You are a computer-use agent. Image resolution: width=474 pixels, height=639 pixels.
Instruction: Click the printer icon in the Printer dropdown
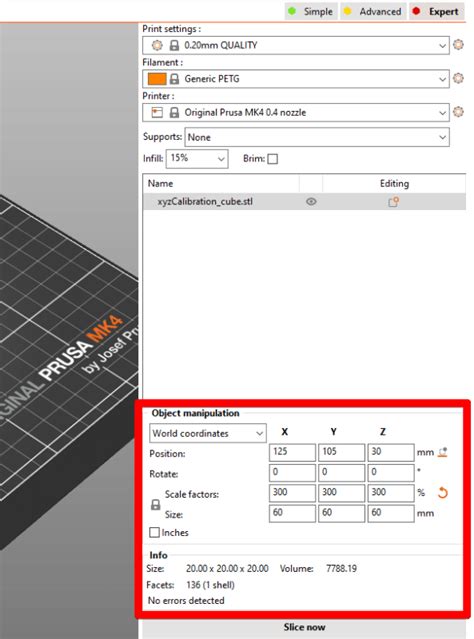[x=157, y=112]
